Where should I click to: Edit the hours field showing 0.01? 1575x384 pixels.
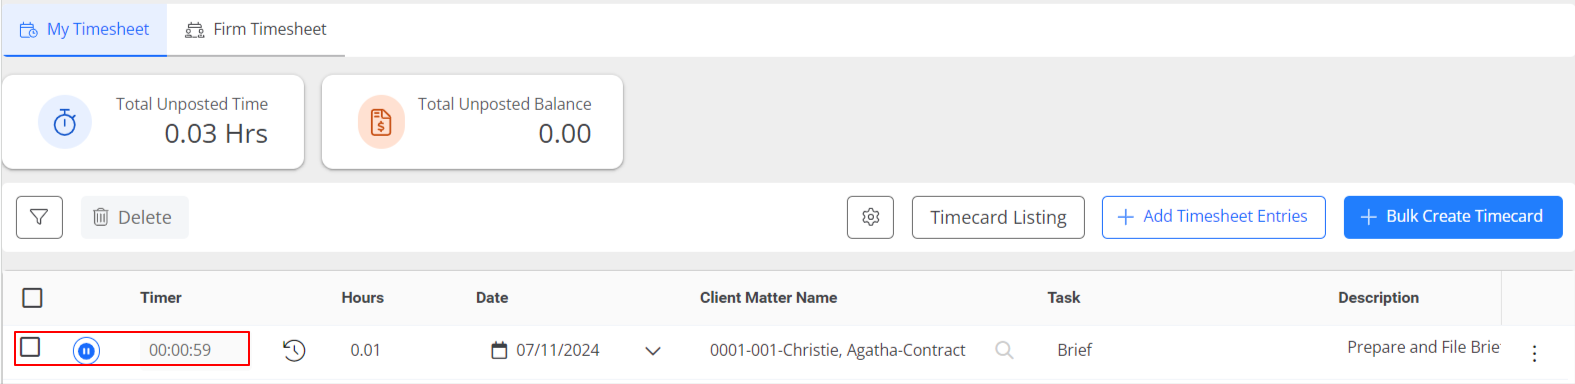coord(365,350)
